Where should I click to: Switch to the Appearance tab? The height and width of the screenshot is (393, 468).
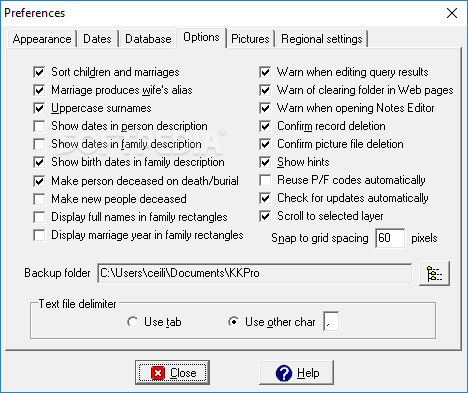pyautogui.click(x=42, y=39)
